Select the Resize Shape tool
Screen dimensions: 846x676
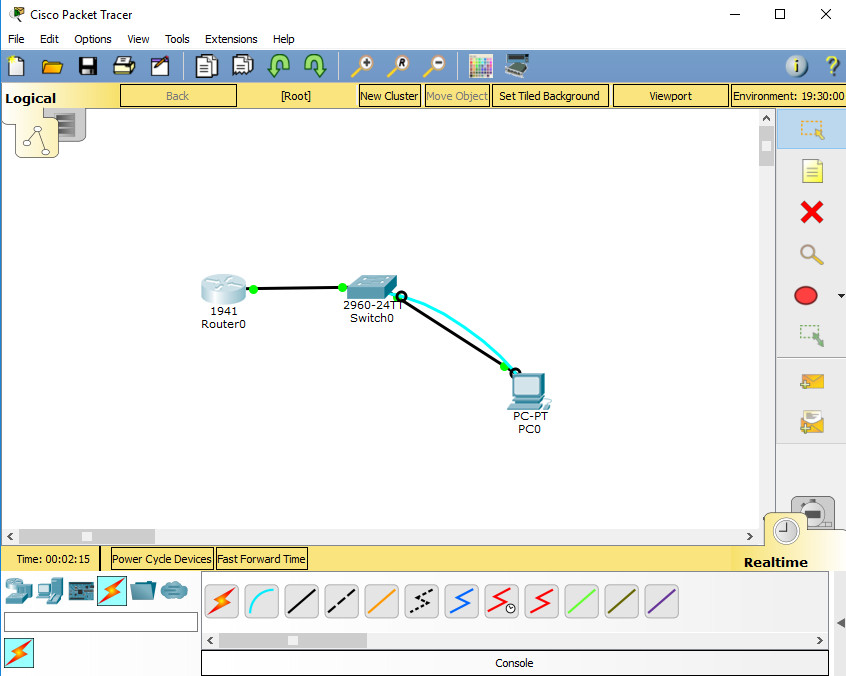point(812,336)
